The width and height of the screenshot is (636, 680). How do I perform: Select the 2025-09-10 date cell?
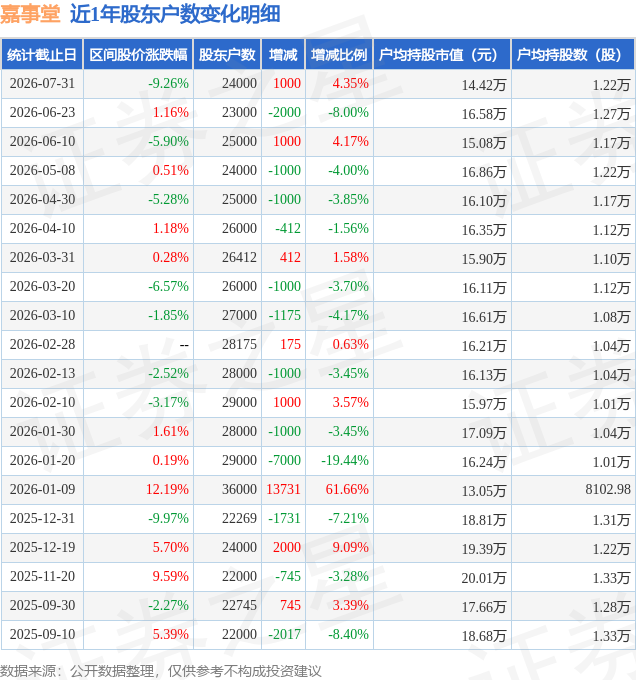(42, 634)
